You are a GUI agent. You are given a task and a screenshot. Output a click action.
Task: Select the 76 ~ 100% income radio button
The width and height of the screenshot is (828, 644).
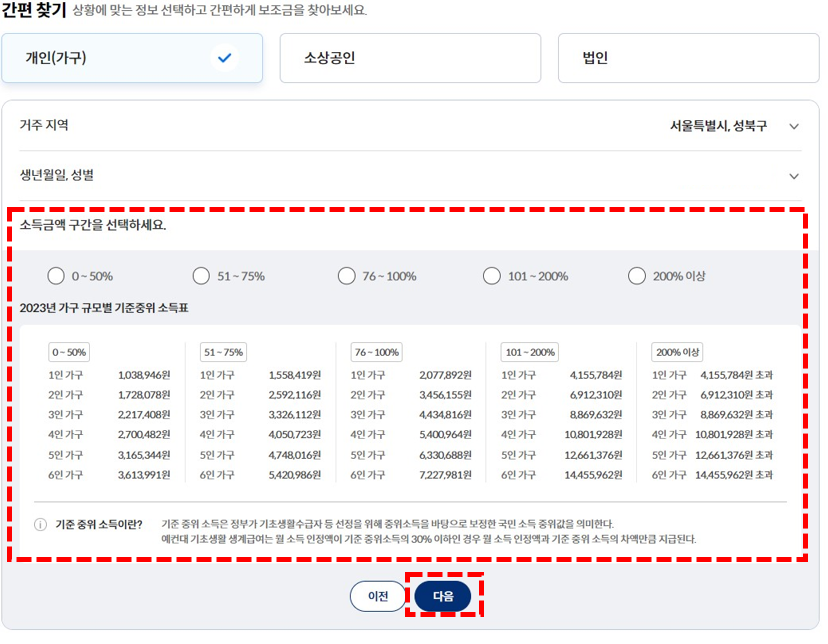[346, 275]
